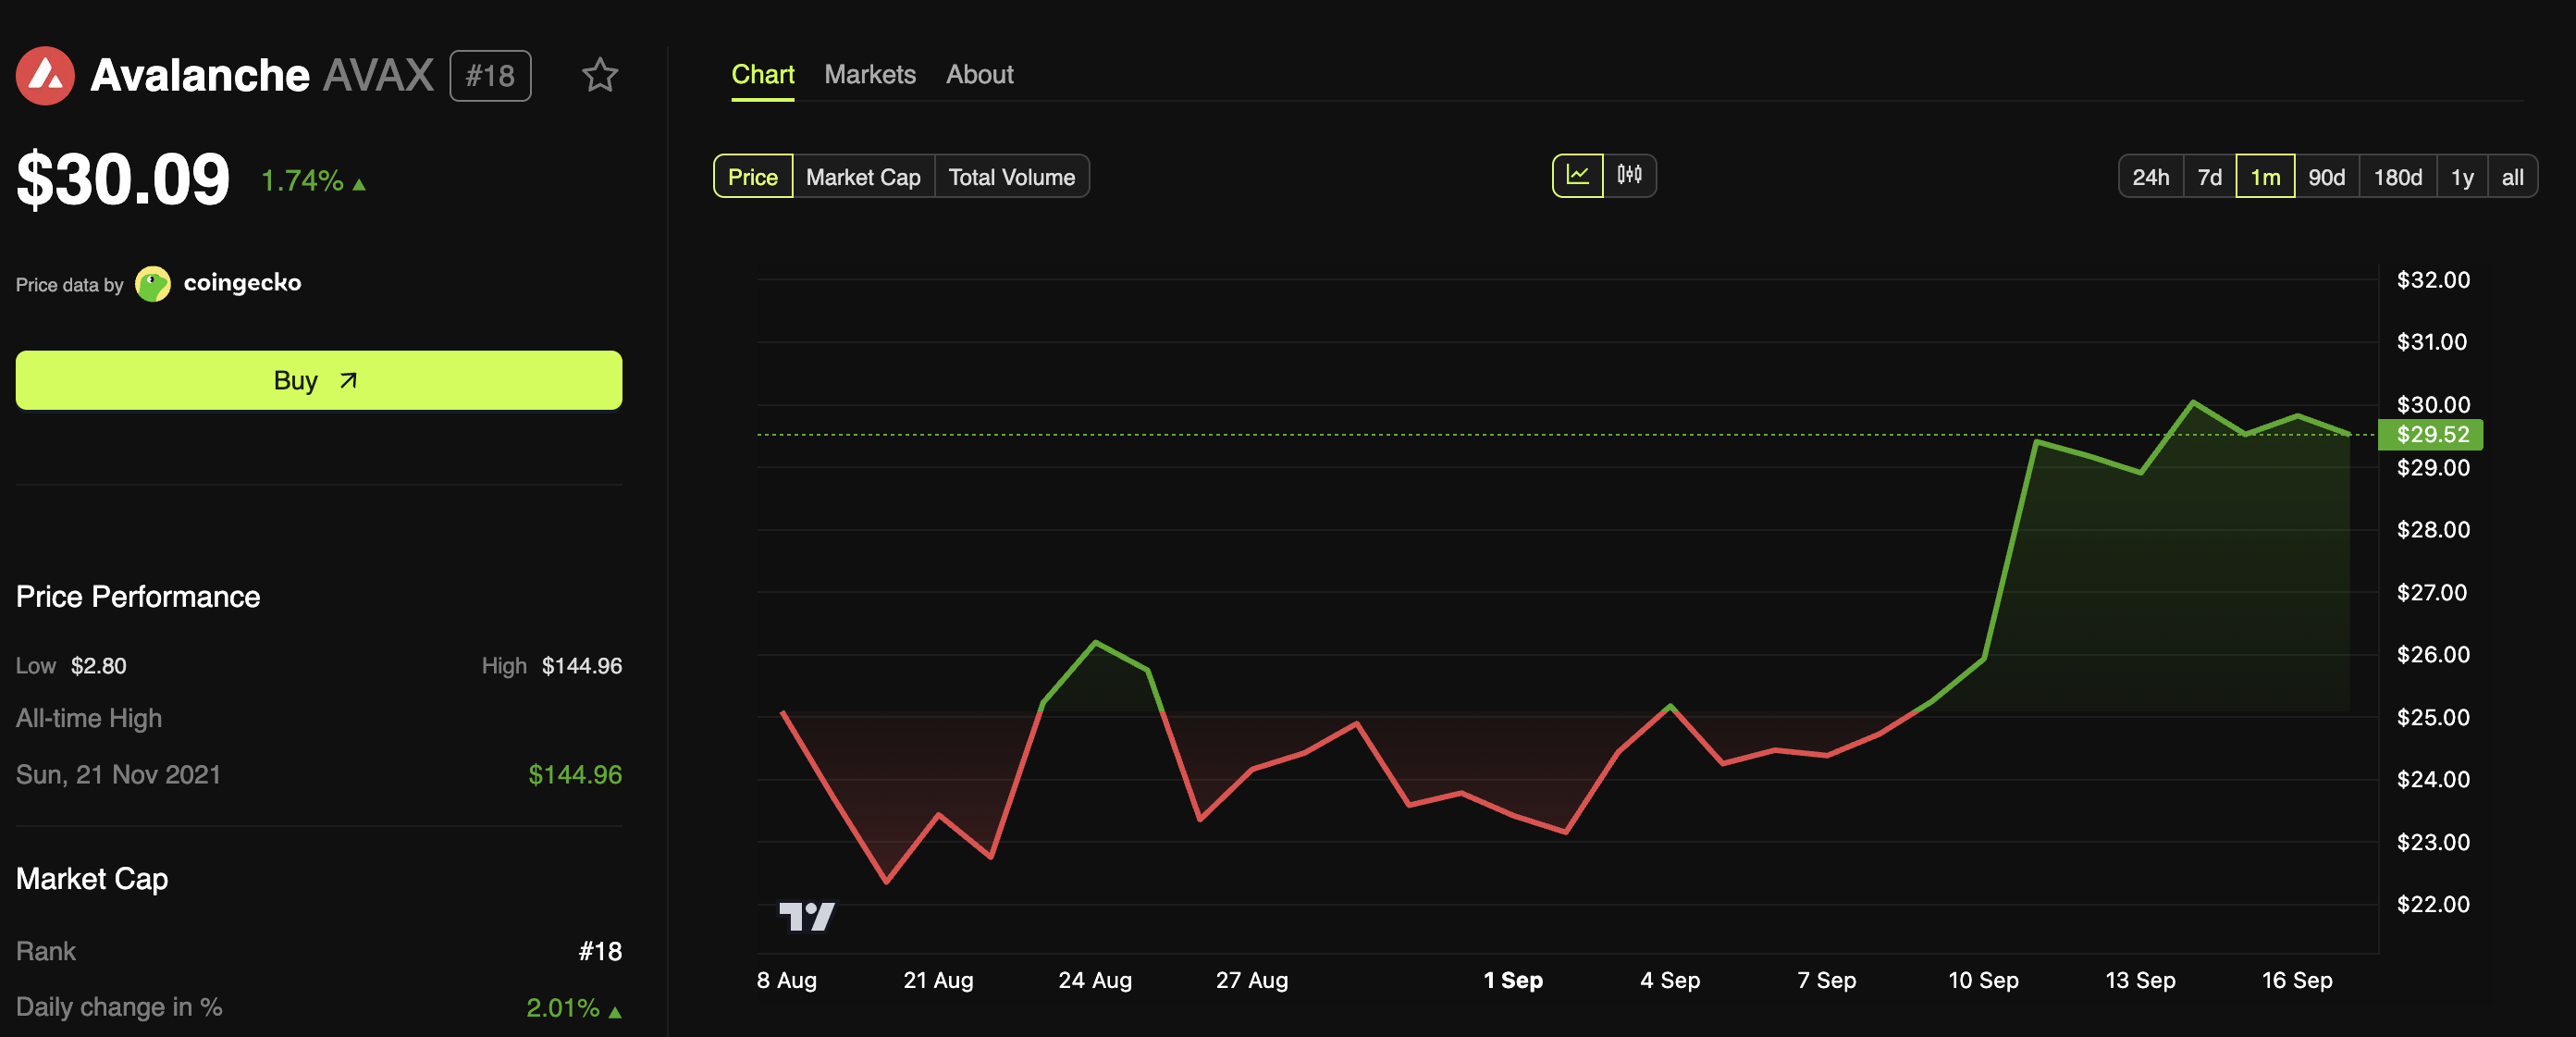The image size is (2576, 1037).
Task: Click the CoinGecko gecko logo
Action: (x=153, y=284)
